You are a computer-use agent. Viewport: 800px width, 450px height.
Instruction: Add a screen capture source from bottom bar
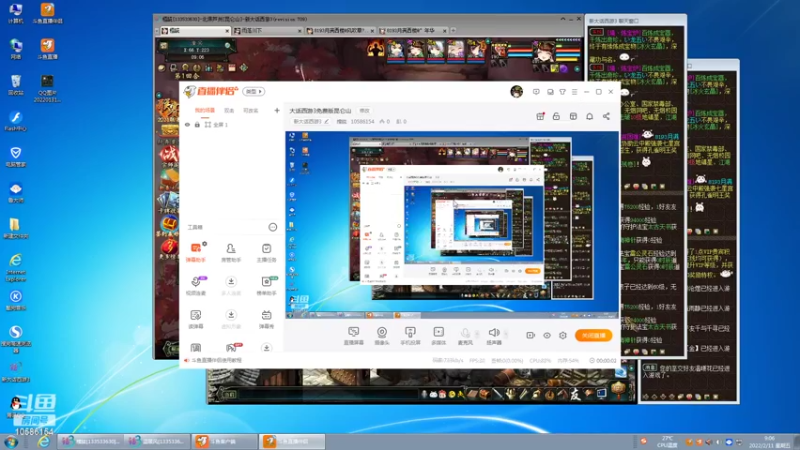354,336
